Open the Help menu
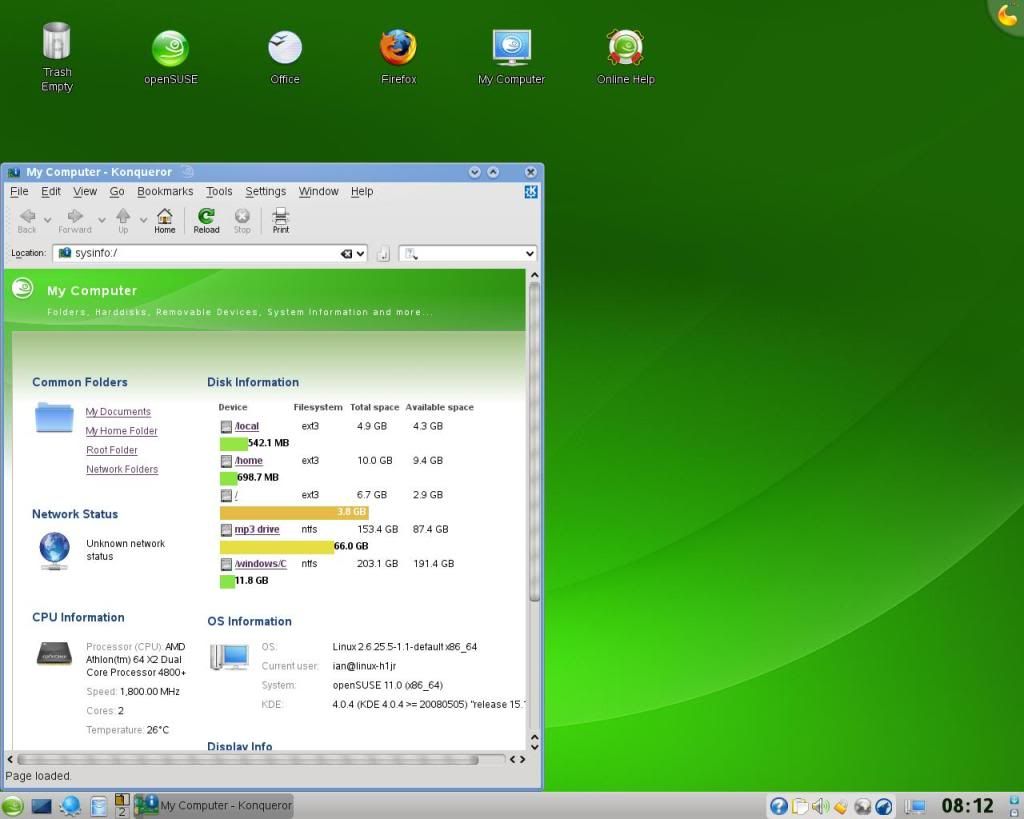1024x819 pixels. coord(362,191)
